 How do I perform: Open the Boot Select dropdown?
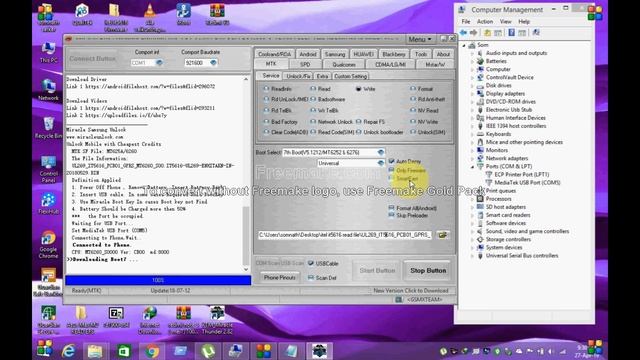pyautogui.click(x=381, y=152)
